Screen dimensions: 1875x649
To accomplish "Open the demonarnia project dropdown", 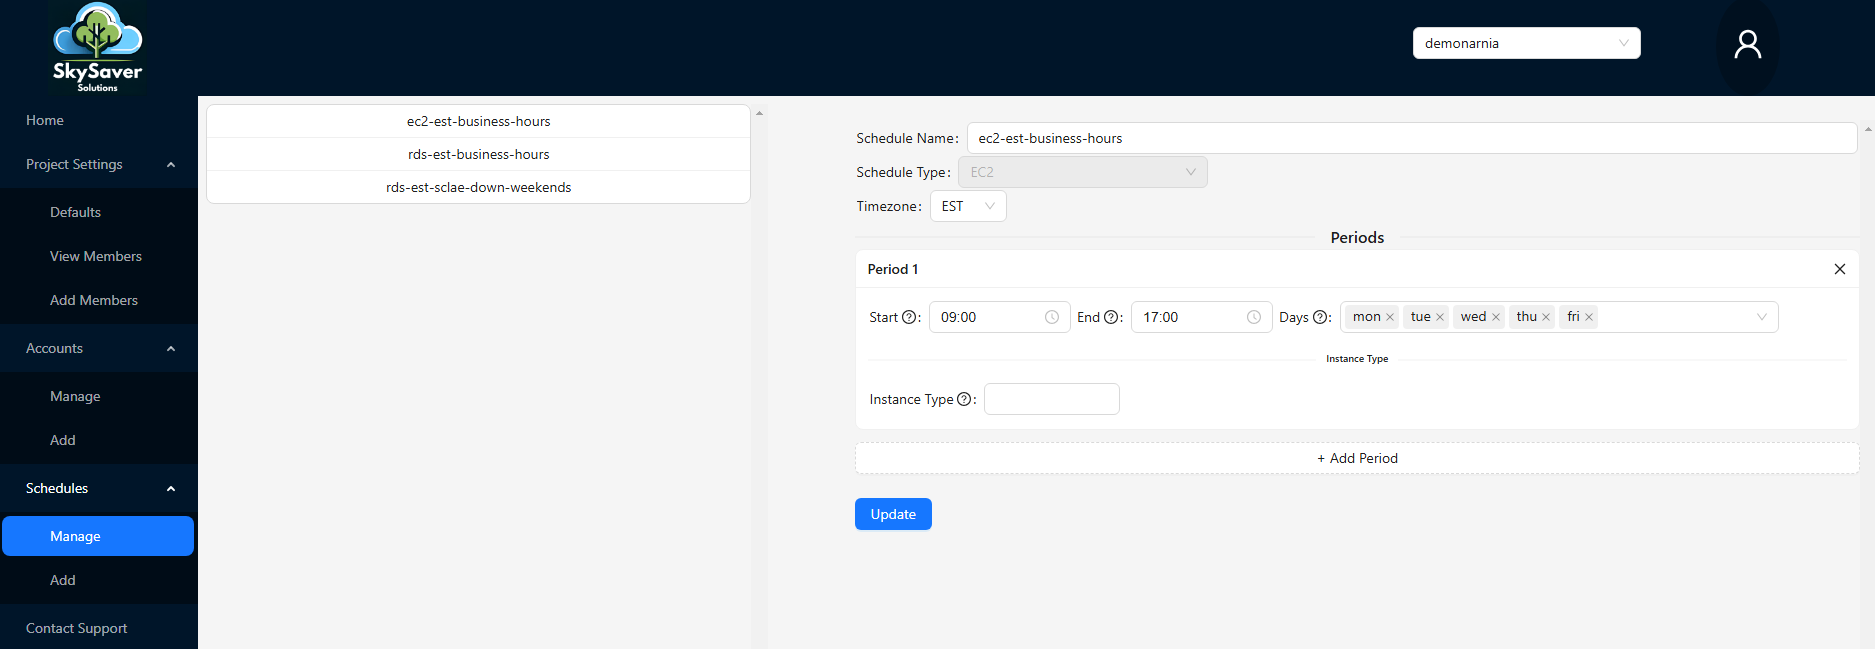I will pos(1526,43).
